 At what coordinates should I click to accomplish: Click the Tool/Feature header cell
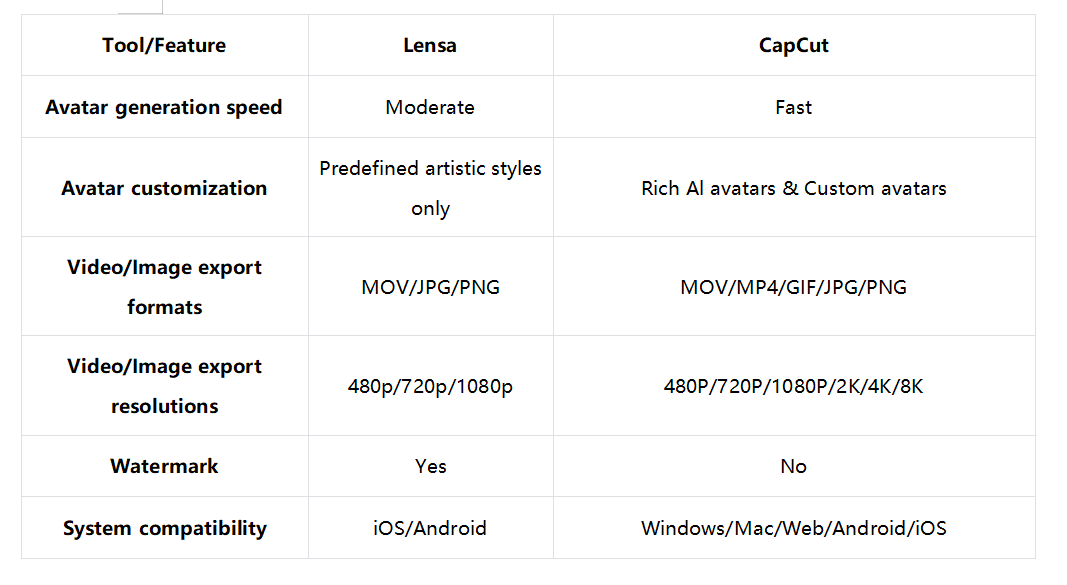(x=164, y=45)
